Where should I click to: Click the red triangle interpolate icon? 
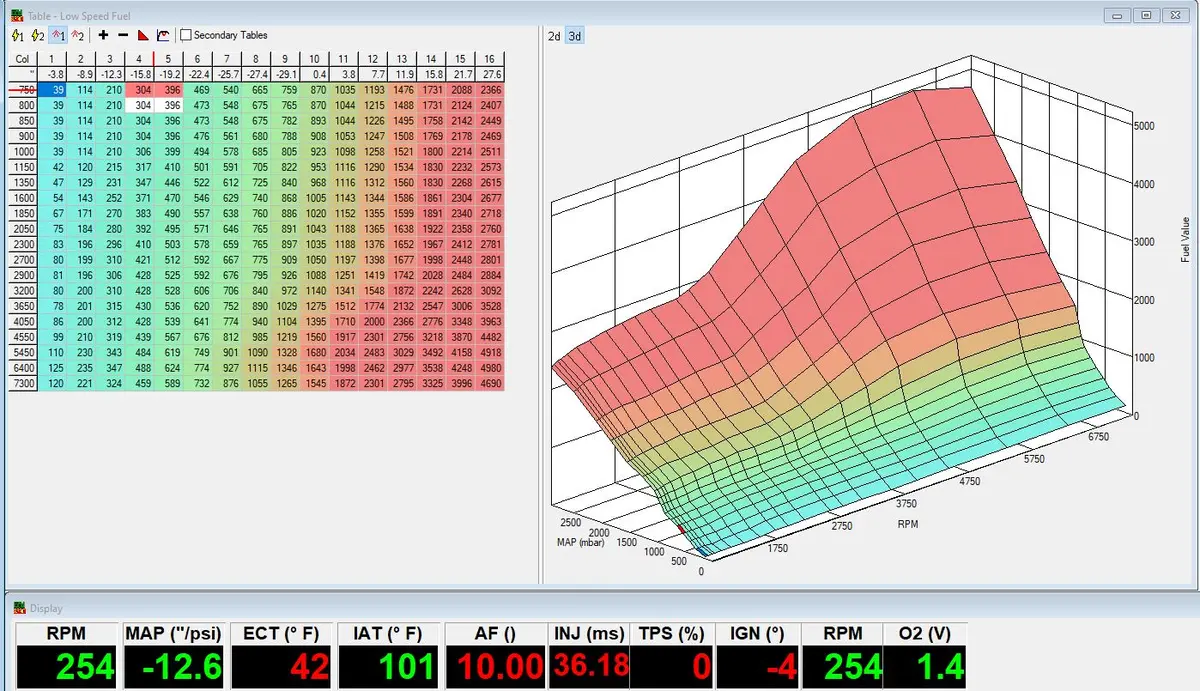pos(142,35)
